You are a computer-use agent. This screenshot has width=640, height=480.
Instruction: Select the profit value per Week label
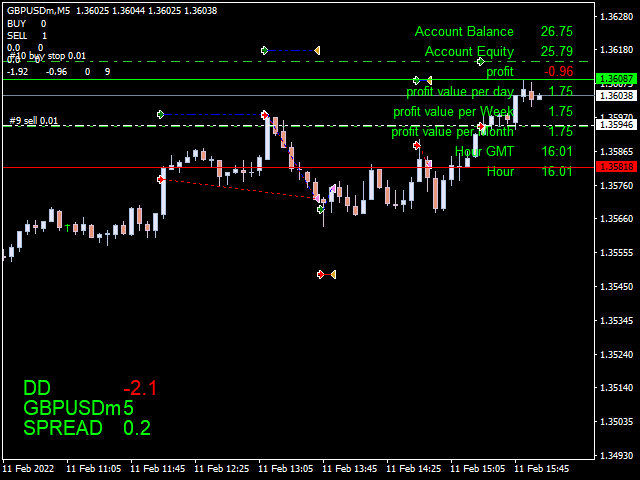pos(453,111)
